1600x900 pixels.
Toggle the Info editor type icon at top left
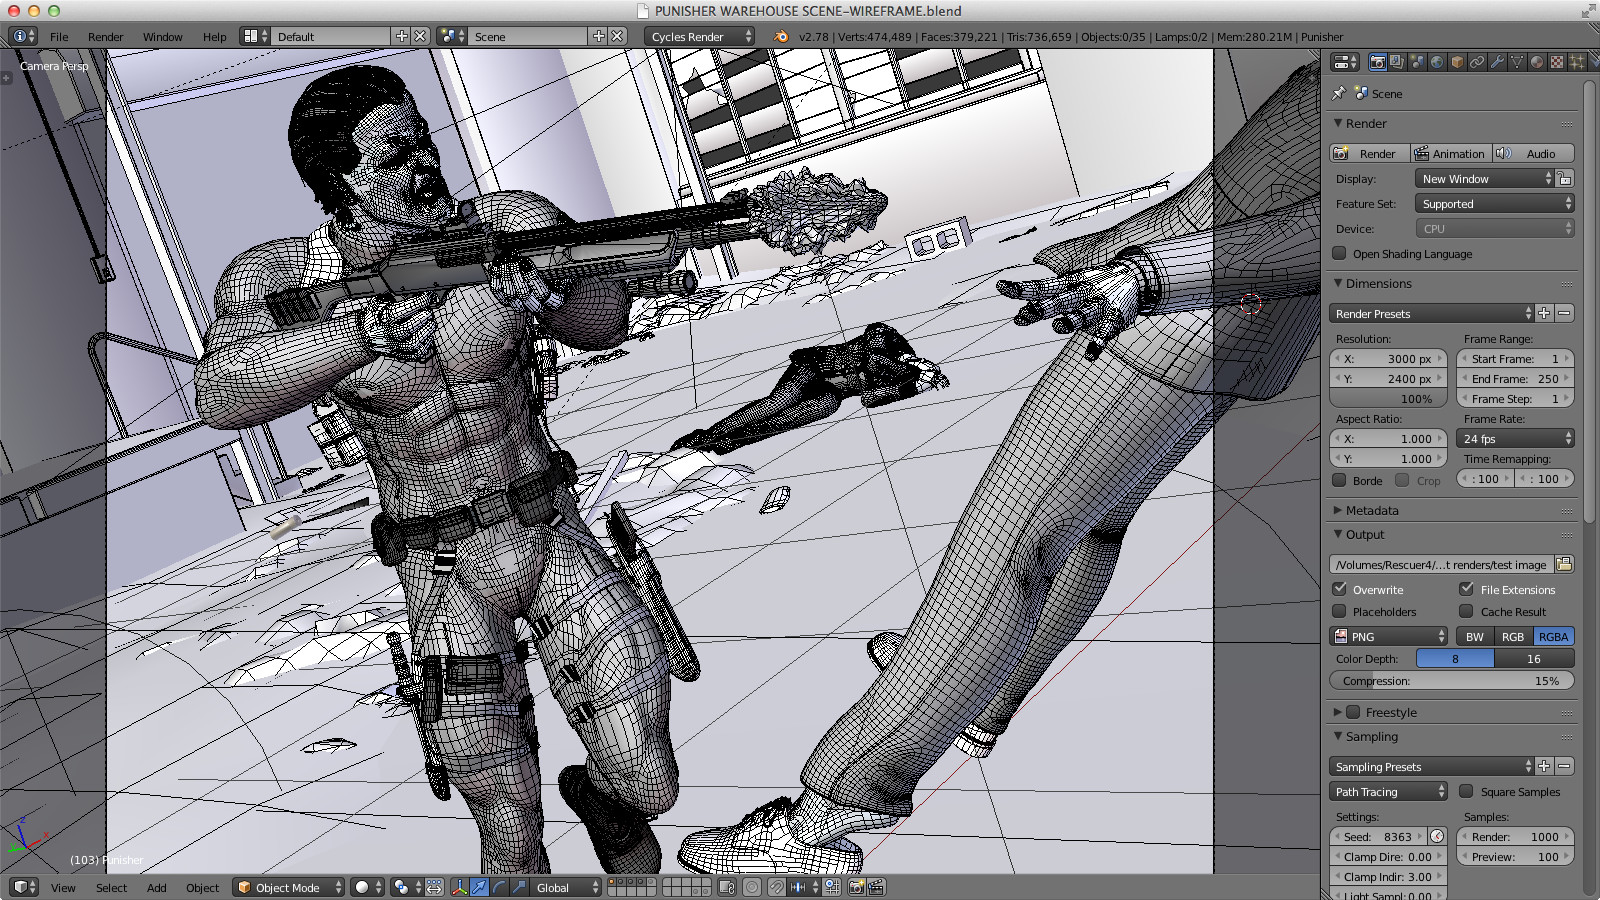tap(24, 36)
